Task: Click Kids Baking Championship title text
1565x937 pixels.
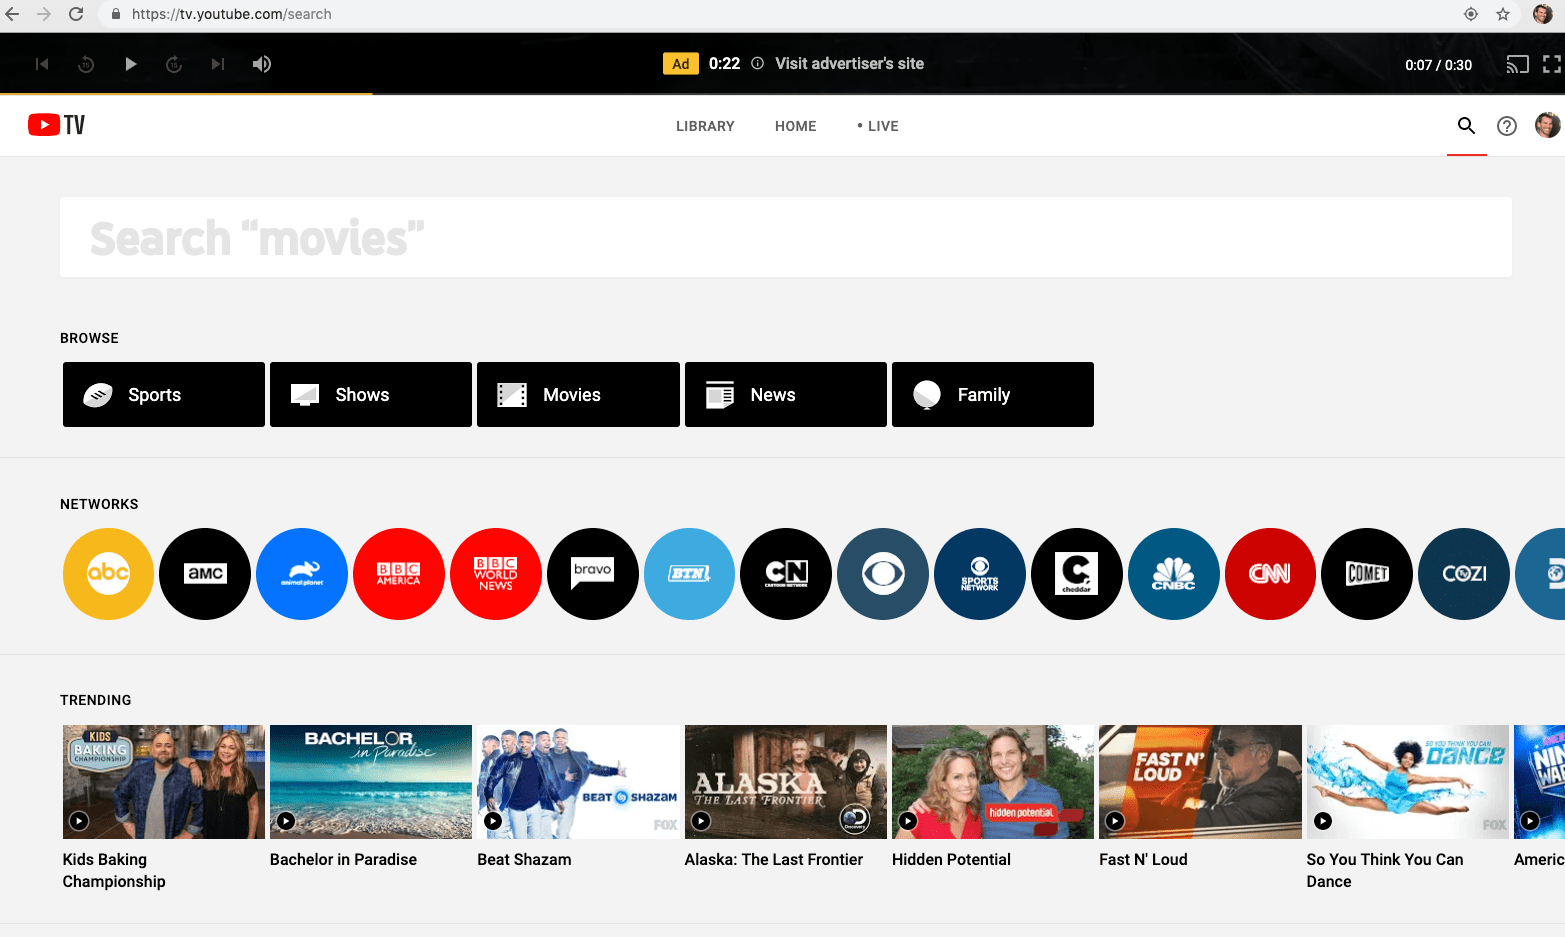Action: coord(114,870)
